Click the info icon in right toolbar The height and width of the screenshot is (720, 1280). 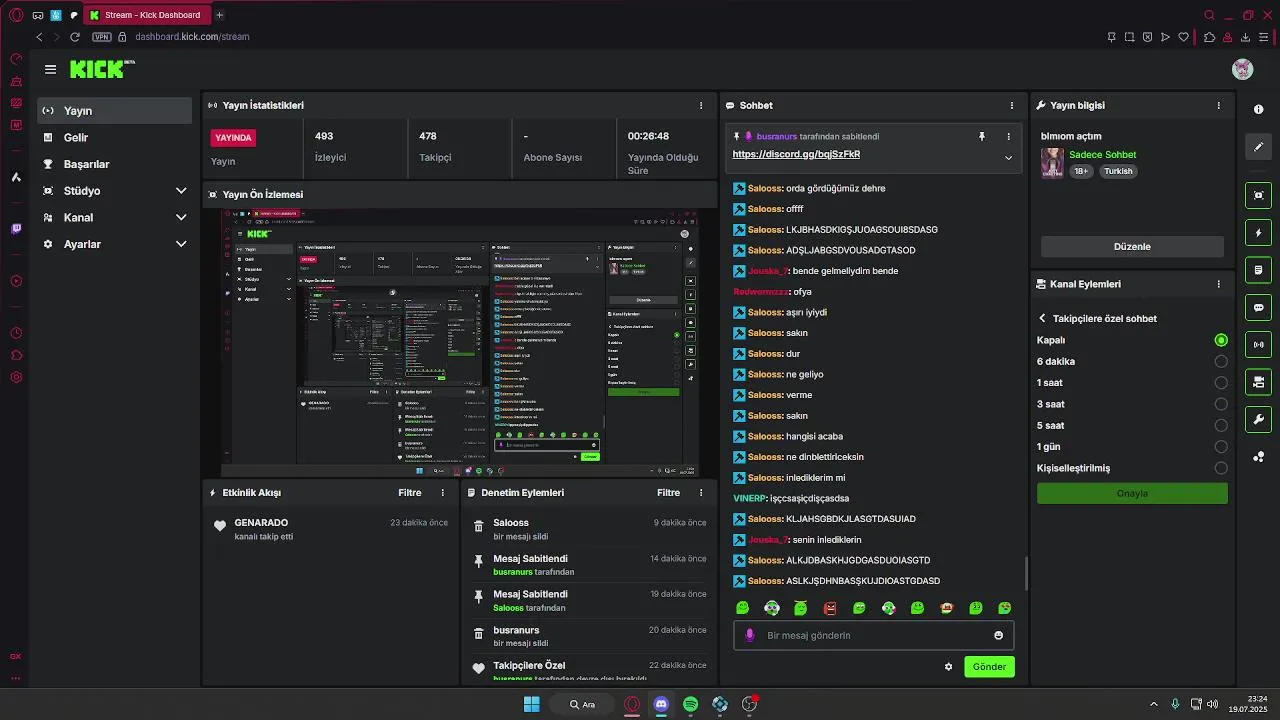click(x=1258, y=109)
